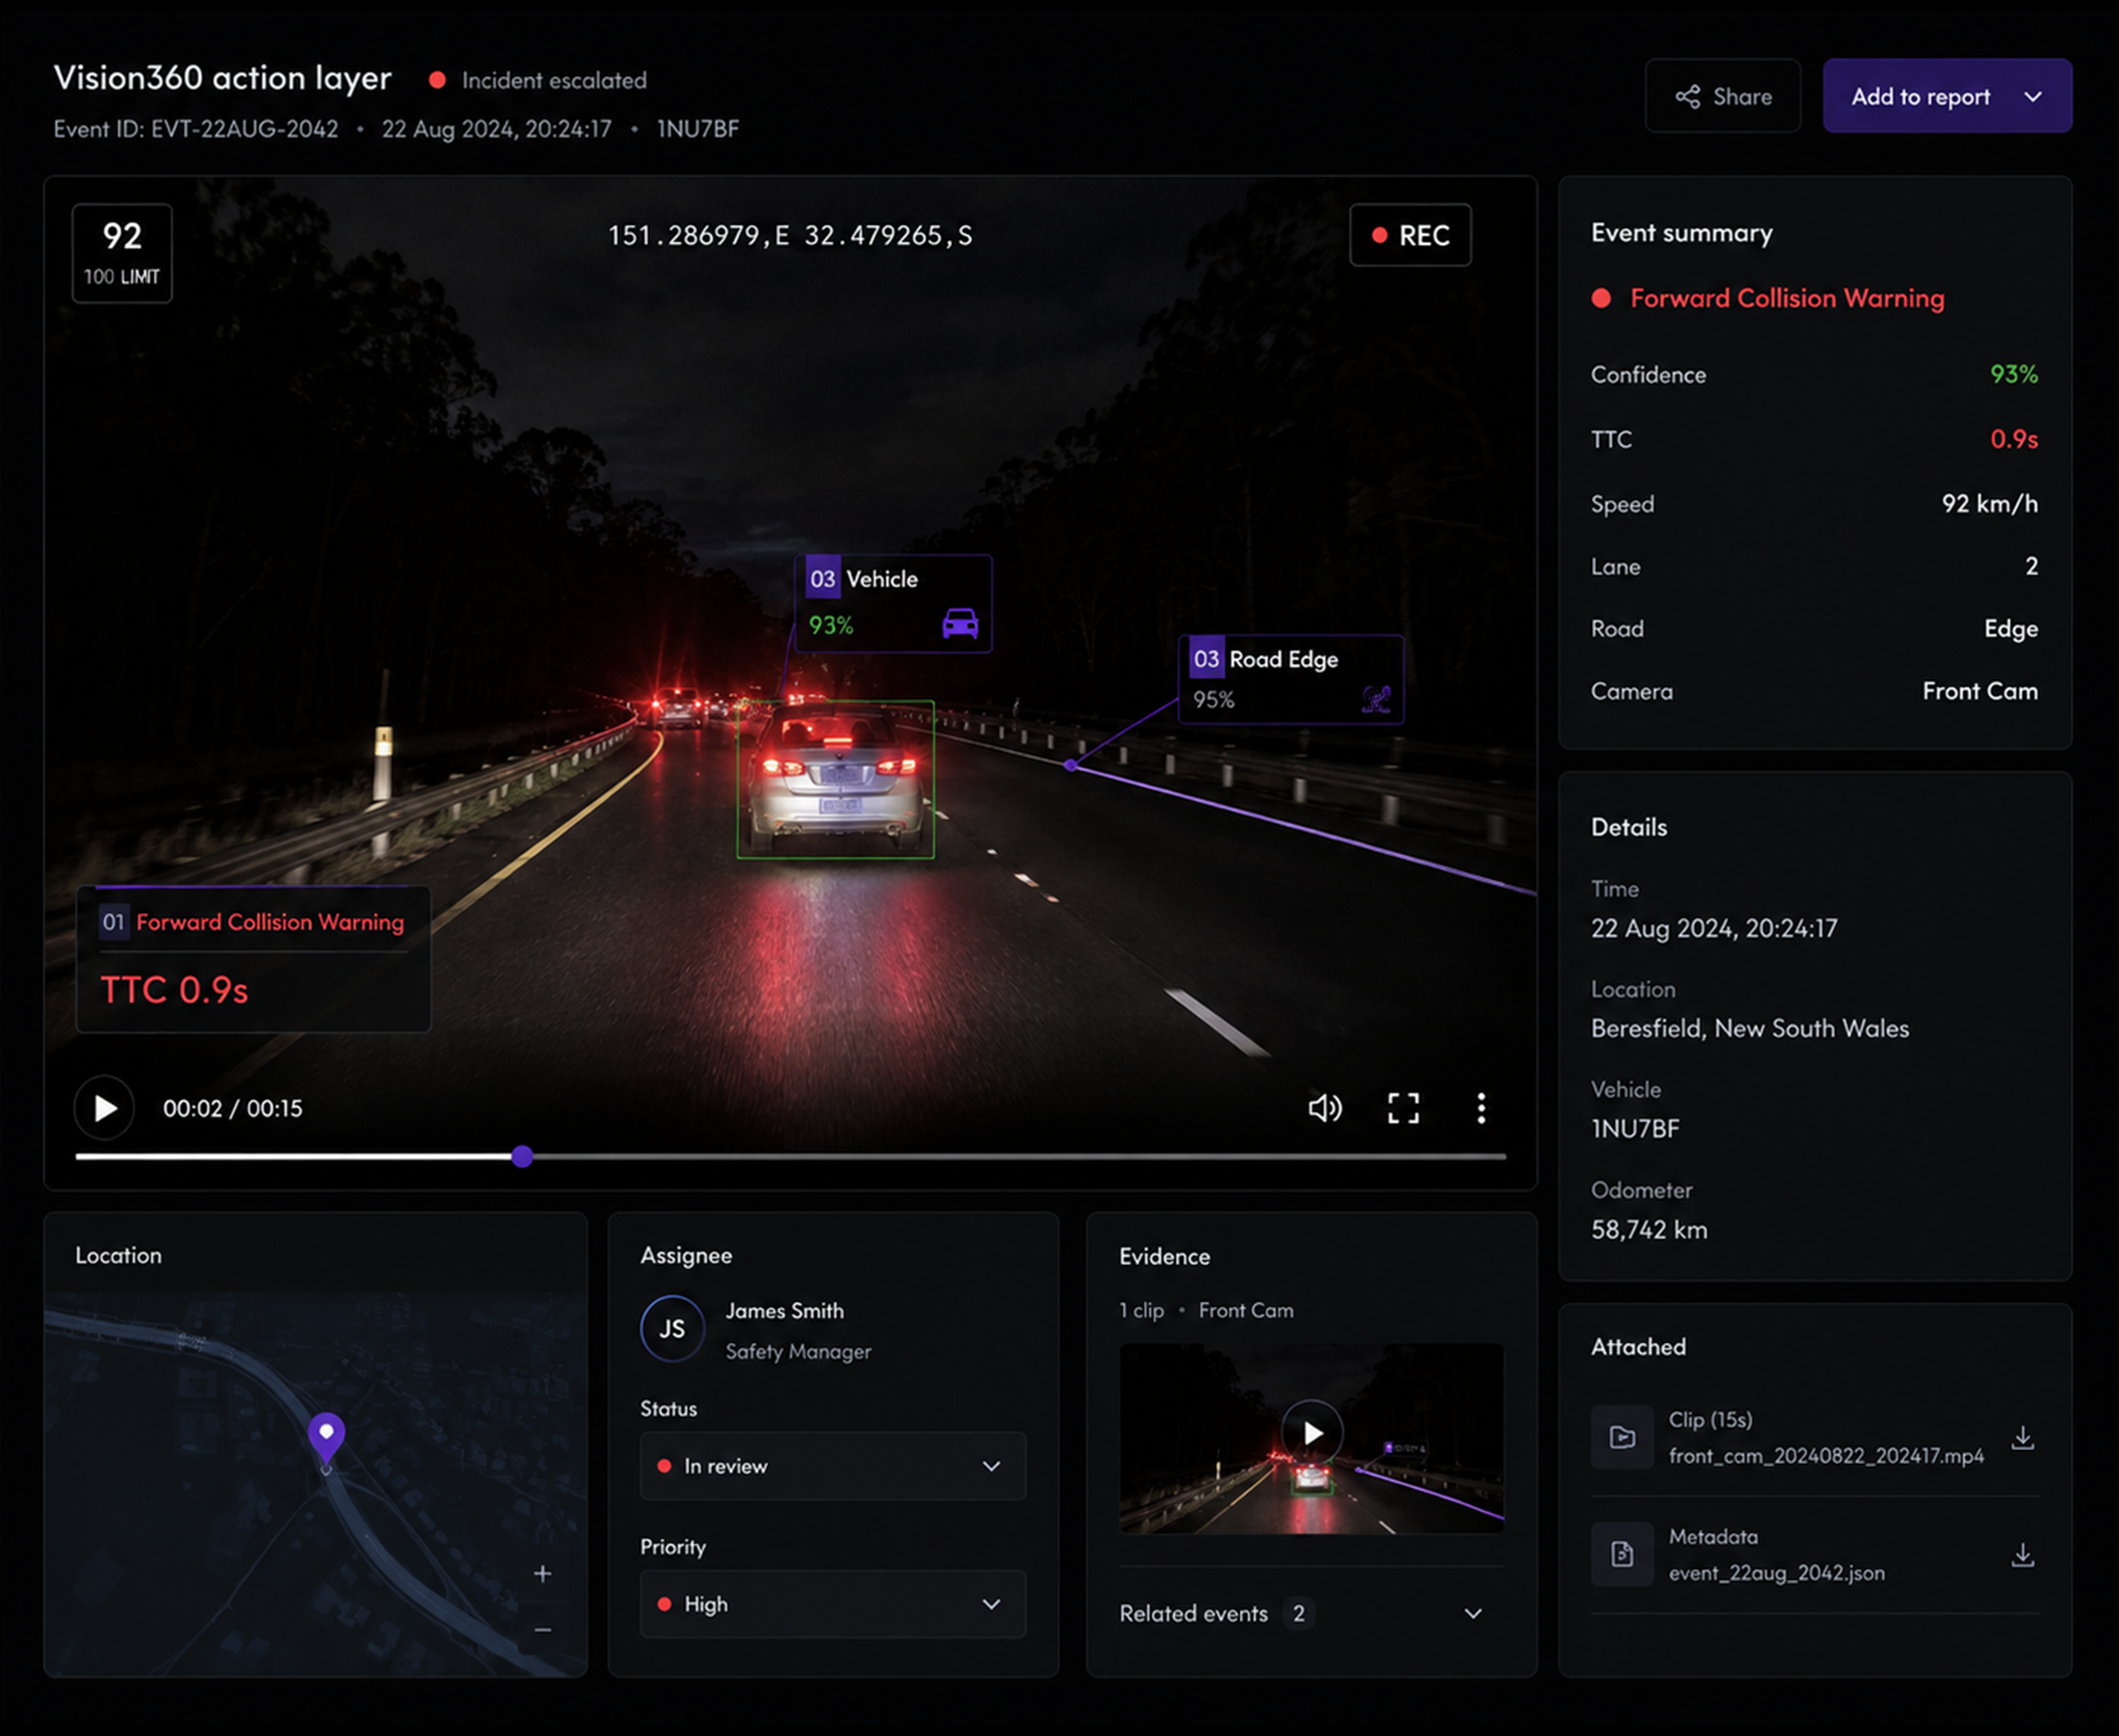The width and height of the screenshot is (2119, 1736).
Task: Zoom in on the location map
Action: [542, 1574]
